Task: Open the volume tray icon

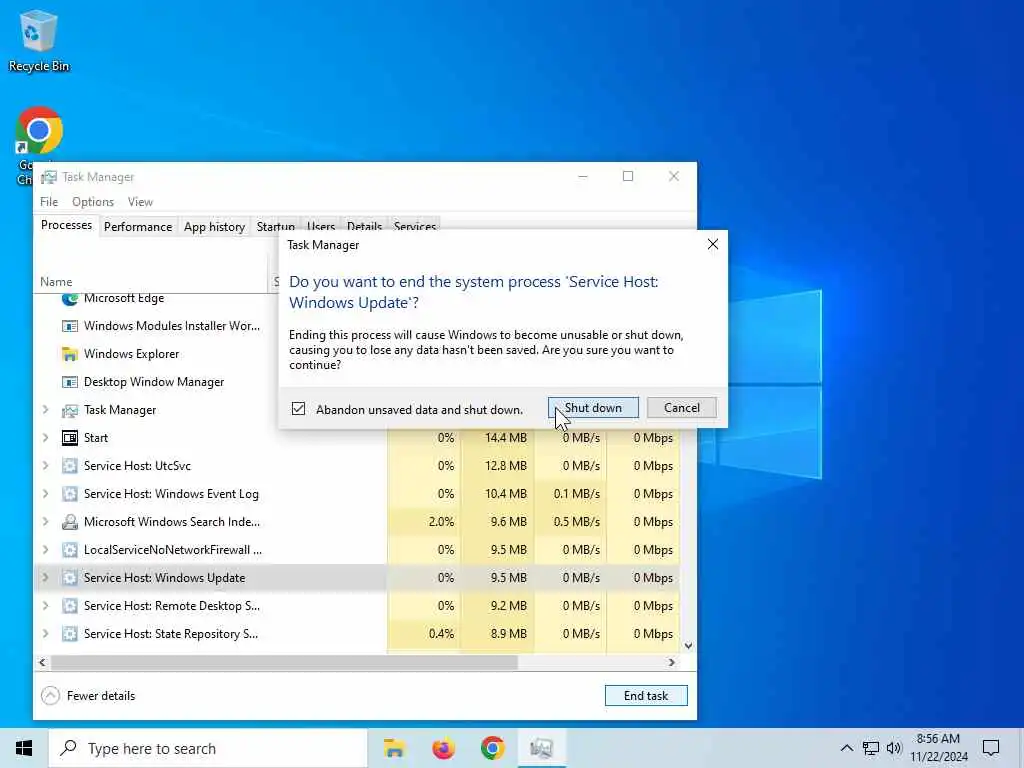Action: pos(894,748)
